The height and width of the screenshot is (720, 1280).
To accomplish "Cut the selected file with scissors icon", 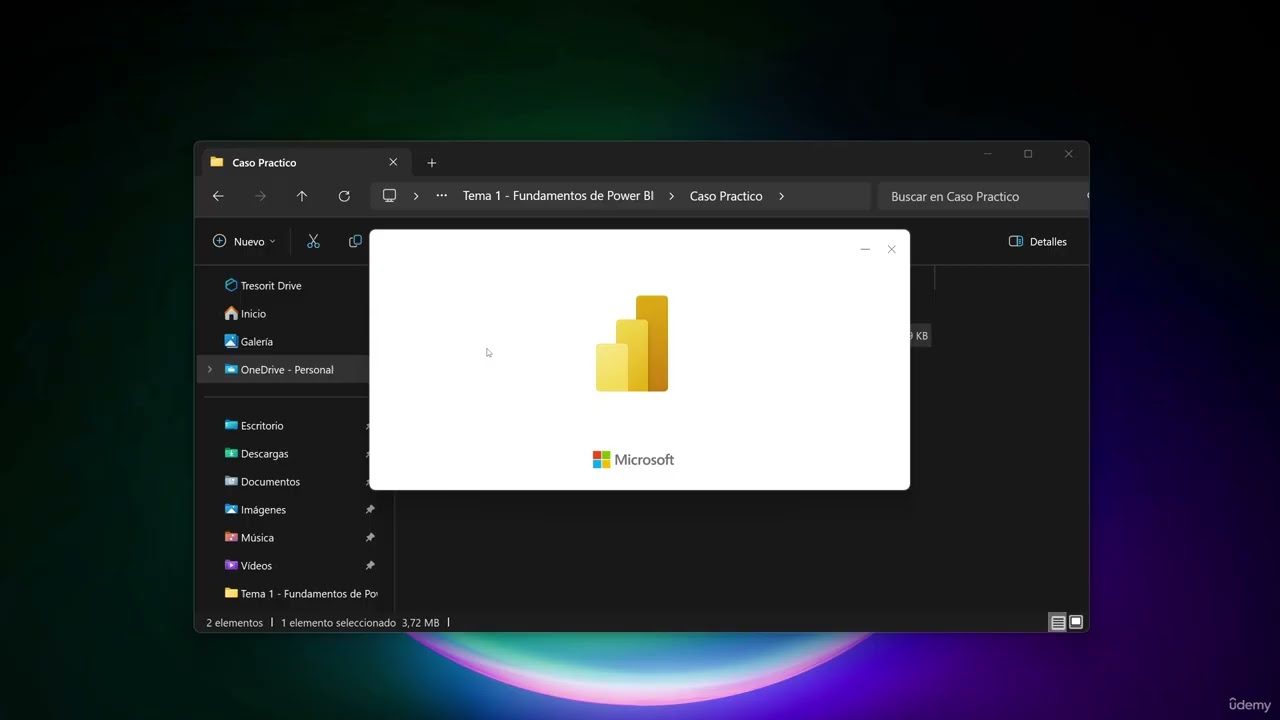I will coord(313,241).
